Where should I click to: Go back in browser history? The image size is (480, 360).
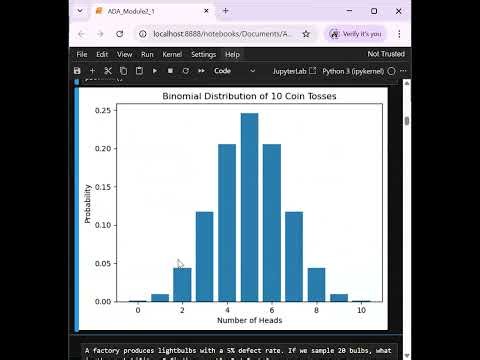coord(81,34)
